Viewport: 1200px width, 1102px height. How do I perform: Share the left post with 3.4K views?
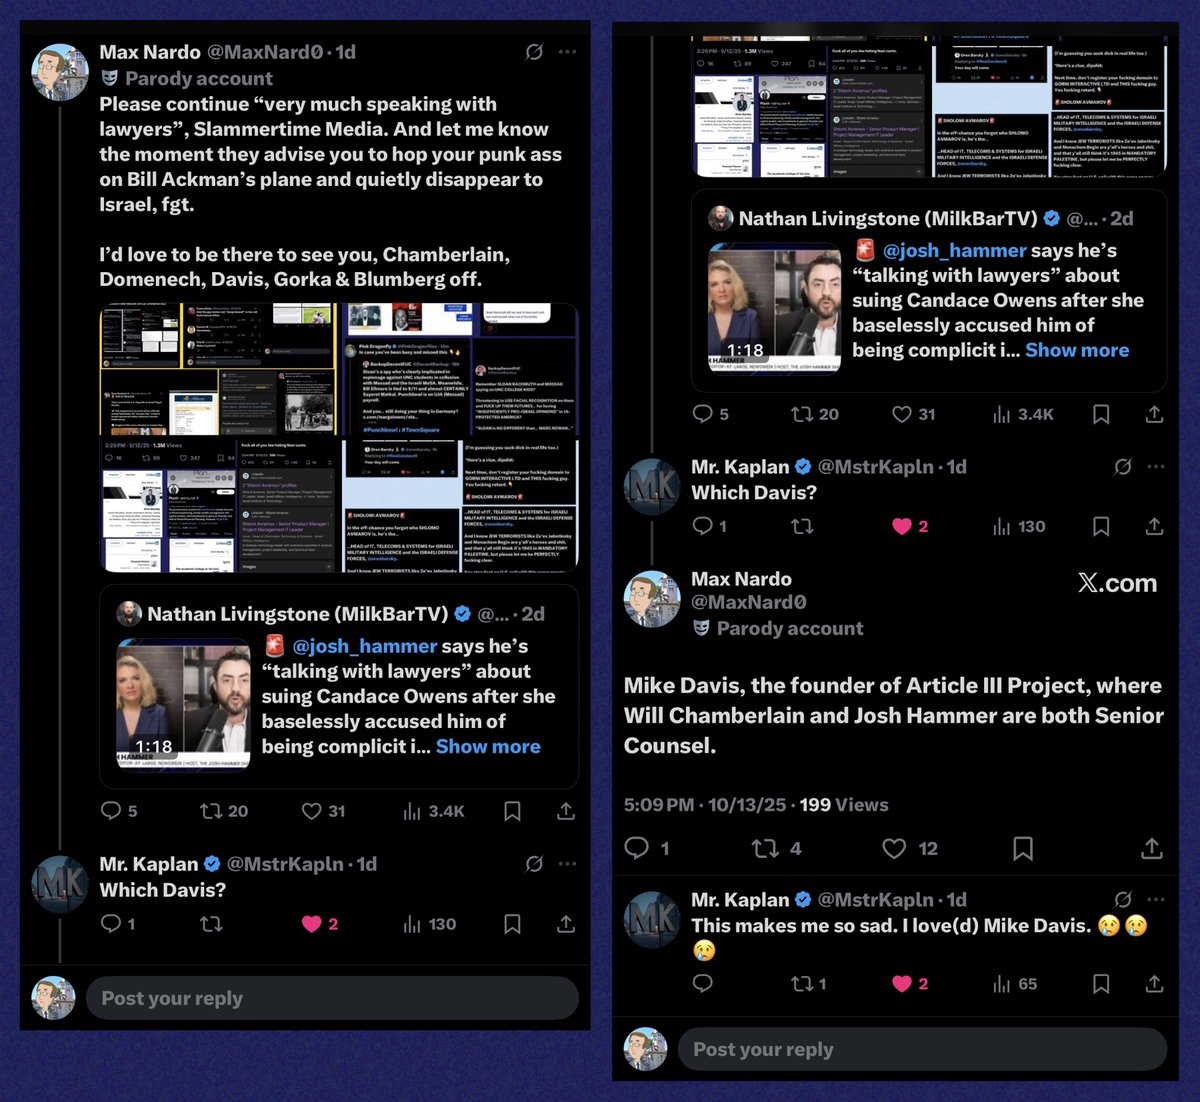[566, 811]
